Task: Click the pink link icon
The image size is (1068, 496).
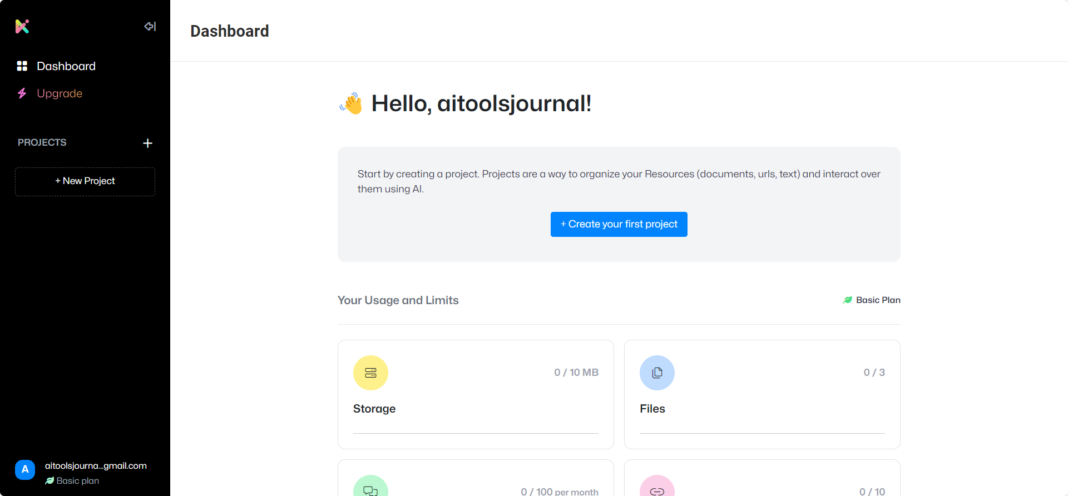Action: (657, 488)
